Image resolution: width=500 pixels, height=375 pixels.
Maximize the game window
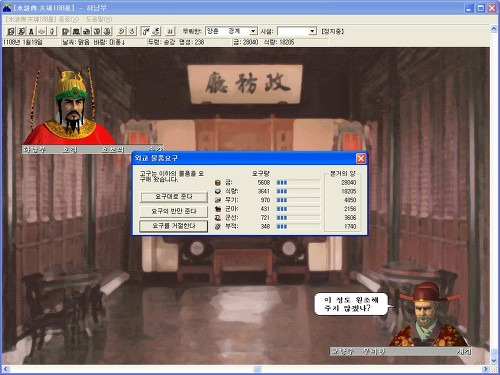pos(480,8)
